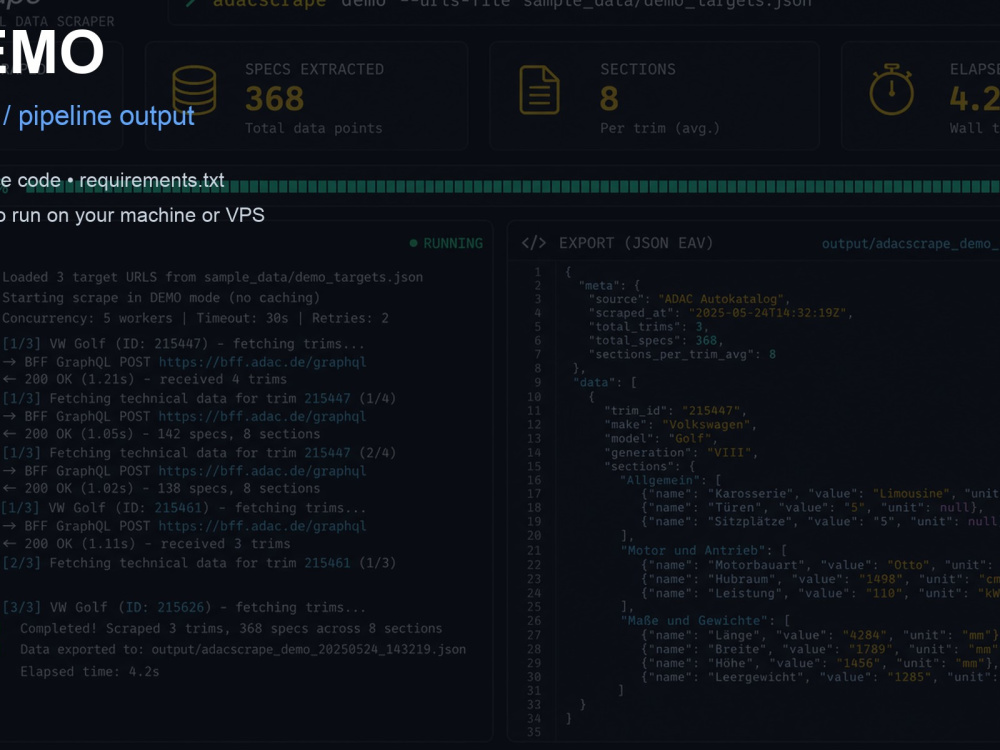Click the 'Loaded 3 target URLS' log line

(212, 277)
